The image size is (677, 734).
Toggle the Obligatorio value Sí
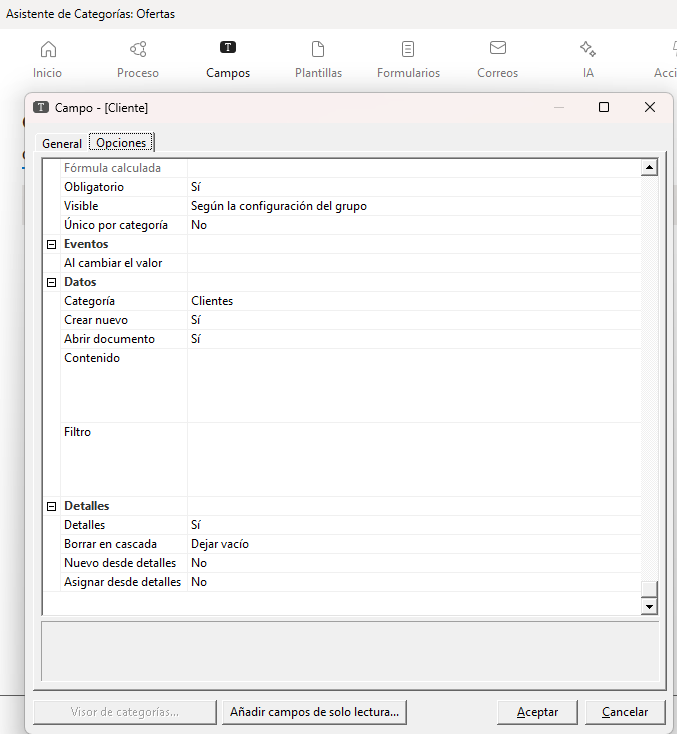tap(196, 187)
